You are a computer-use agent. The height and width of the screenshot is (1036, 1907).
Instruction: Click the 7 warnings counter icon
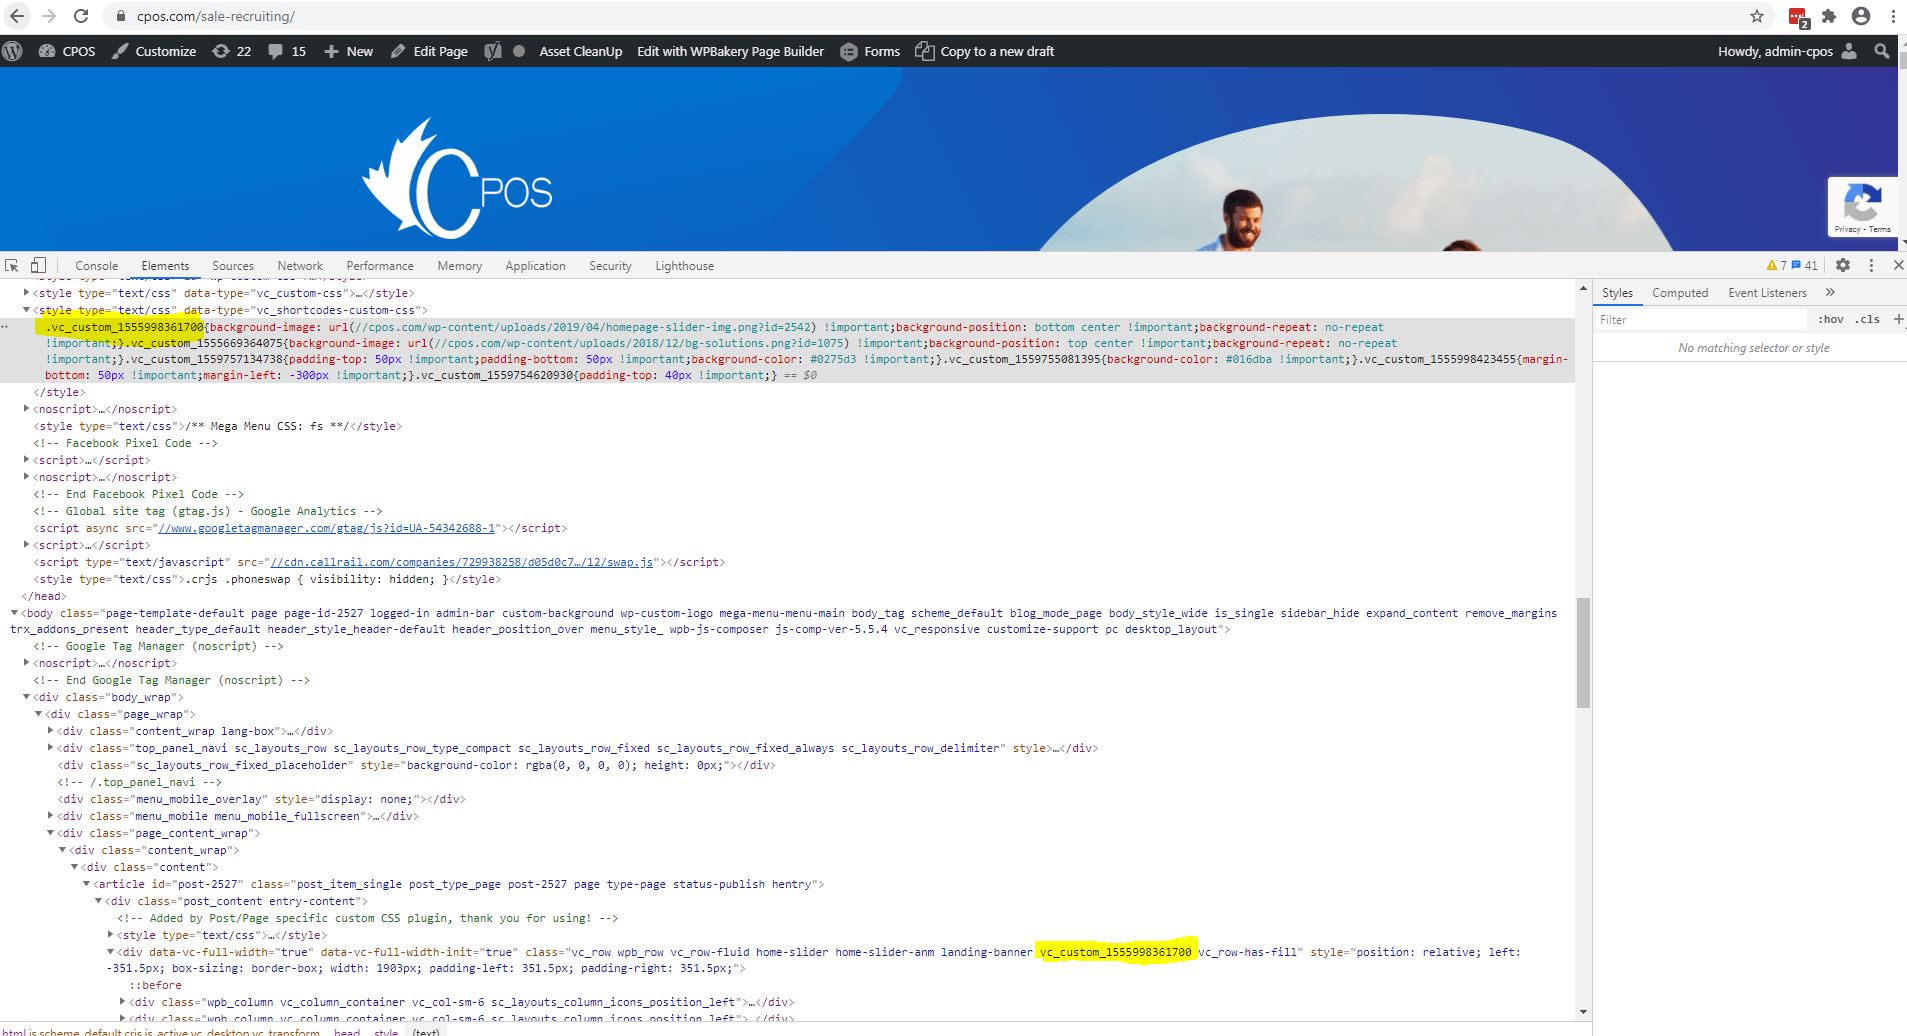click(1776, 265)
